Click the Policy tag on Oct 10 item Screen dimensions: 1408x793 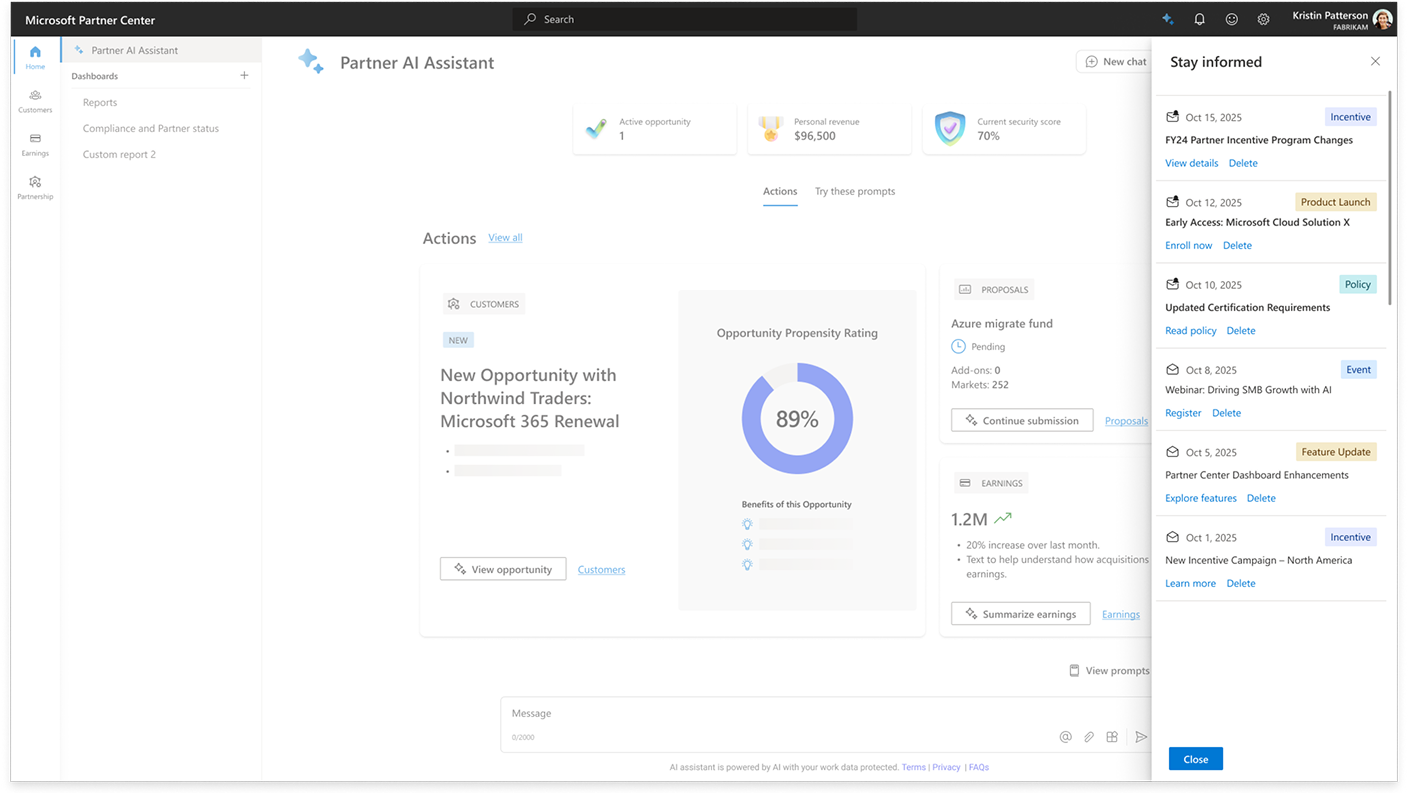pyautogui.click(x=1357, y=285)
